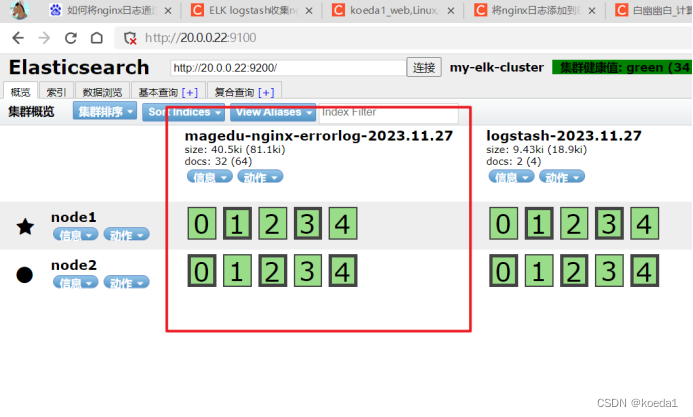Select shard 1 of magedu-nginx-errorlog on node1
Screen dimensions: 693x417
tap(237, 224)
